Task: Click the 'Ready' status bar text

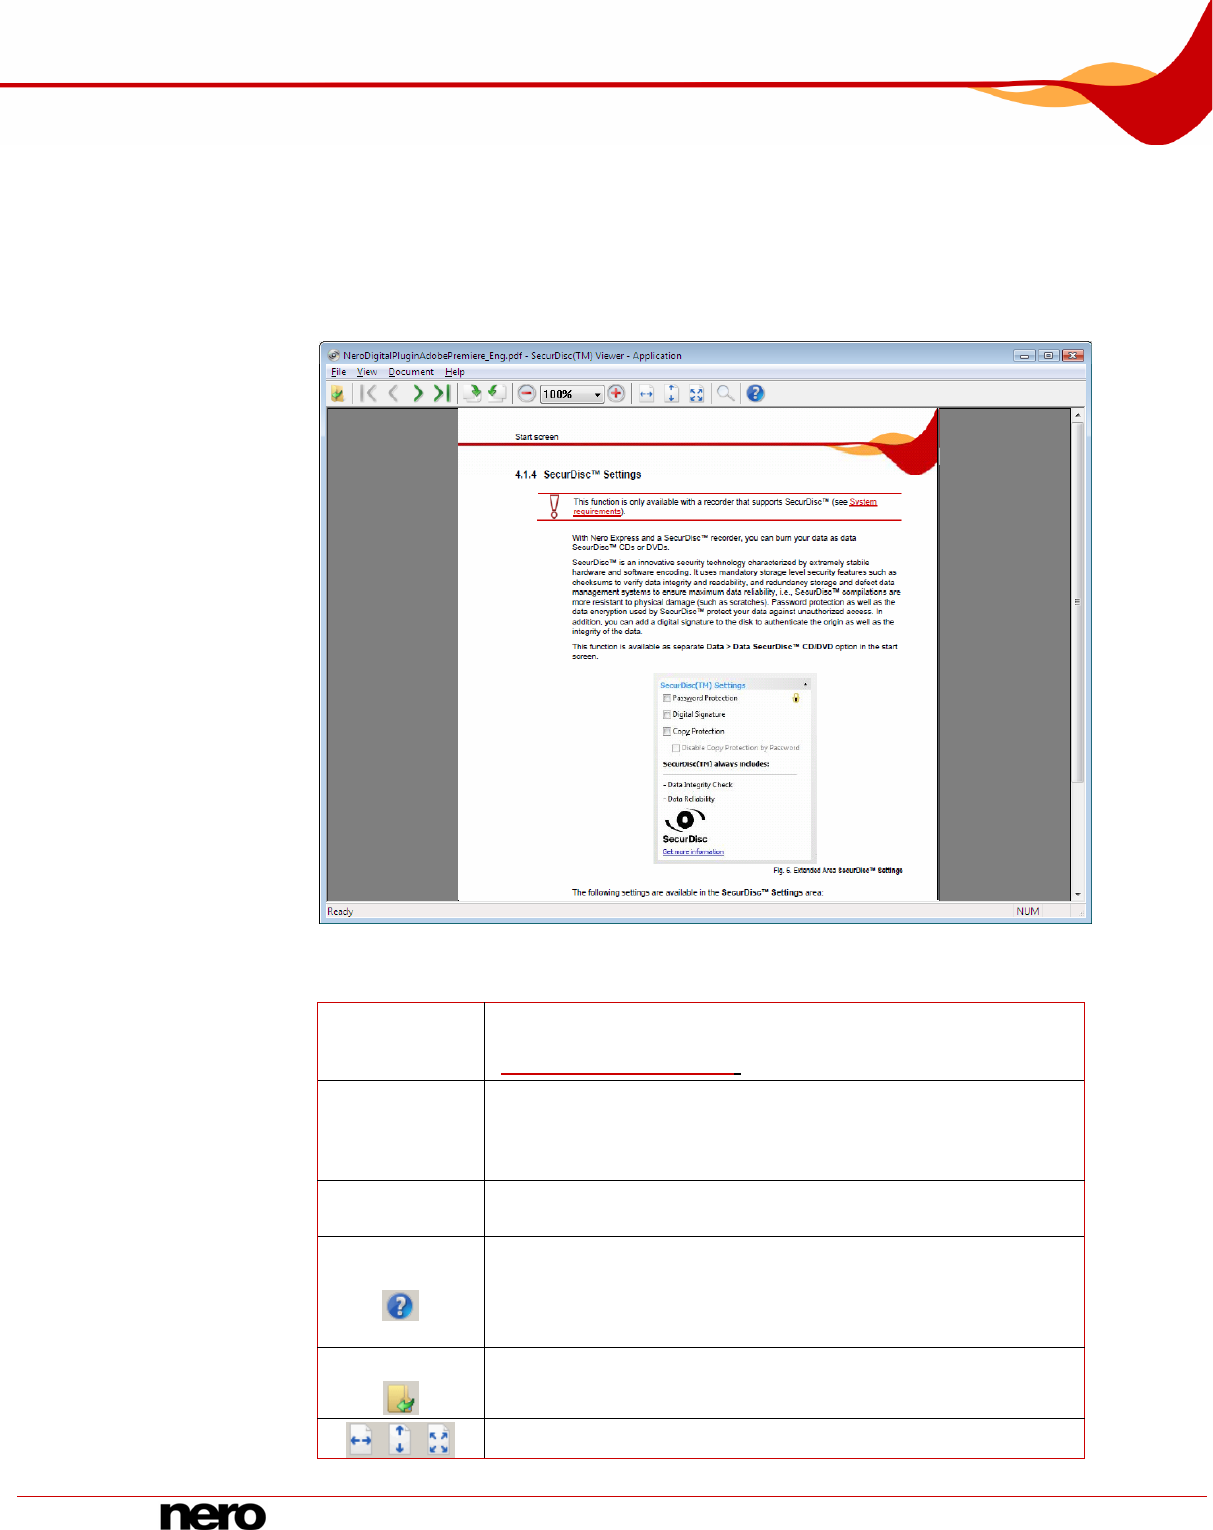Action: (x=340, y=912)
